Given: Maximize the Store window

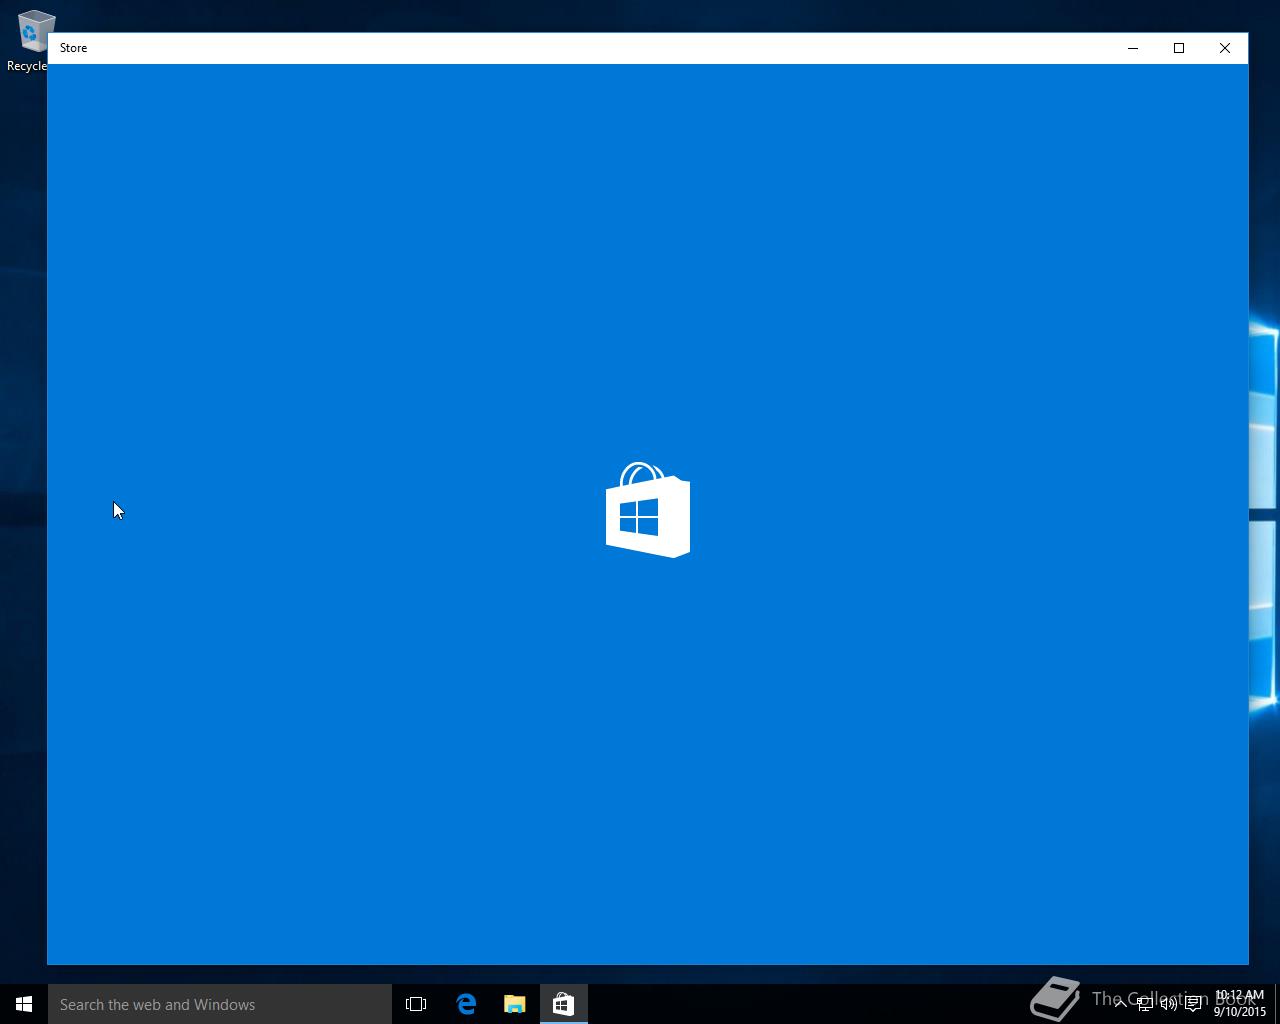Looking at the screenshot, I should 1179,48.
